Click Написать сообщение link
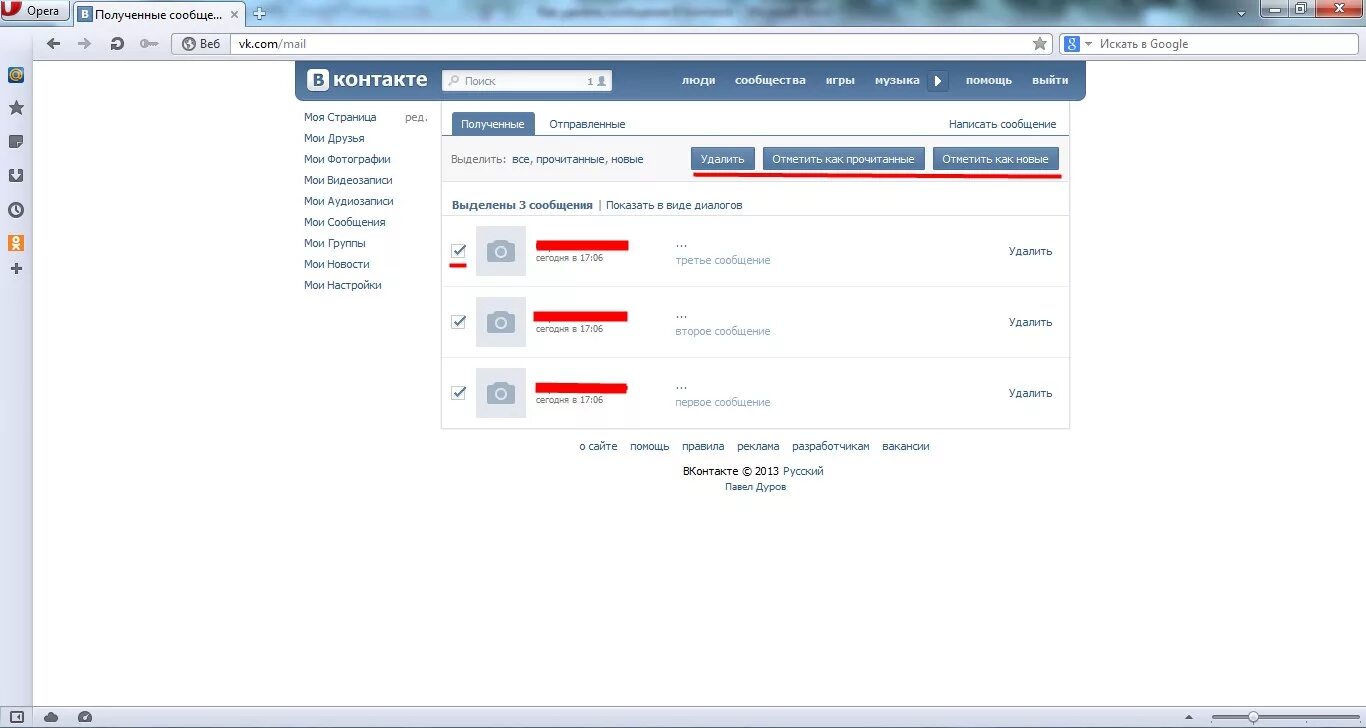 point(1002,124)
